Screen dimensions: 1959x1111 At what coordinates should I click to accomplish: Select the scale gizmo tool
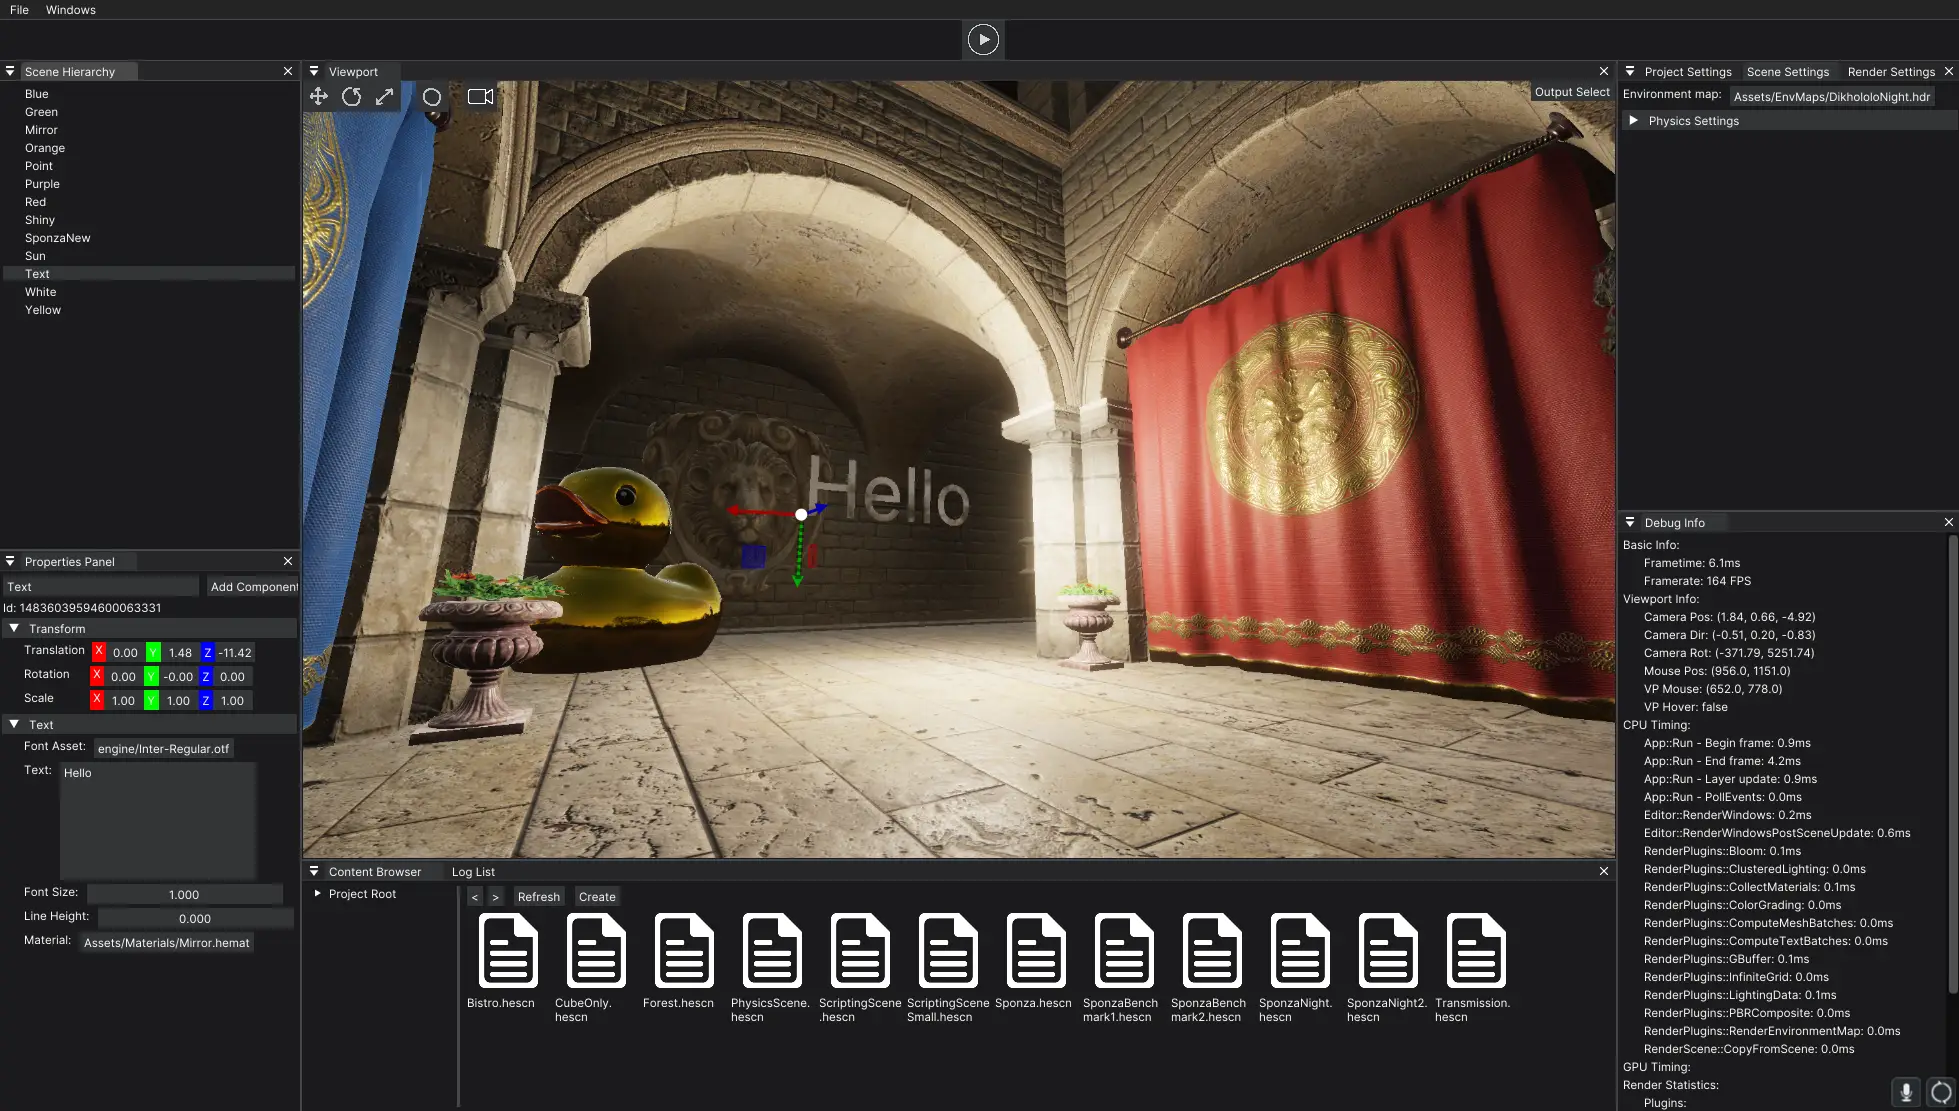point(384,96)
